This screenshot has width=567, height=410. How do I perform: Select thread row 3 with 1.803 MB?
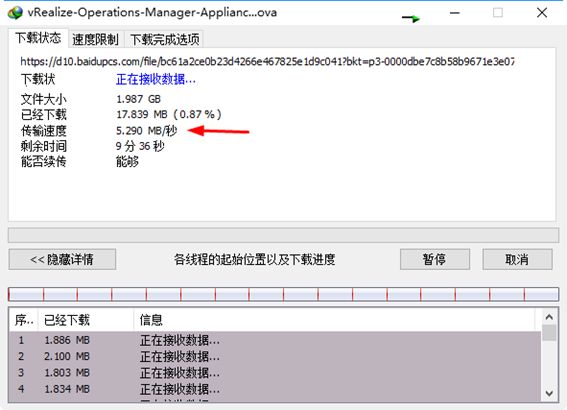click(275, 373)
